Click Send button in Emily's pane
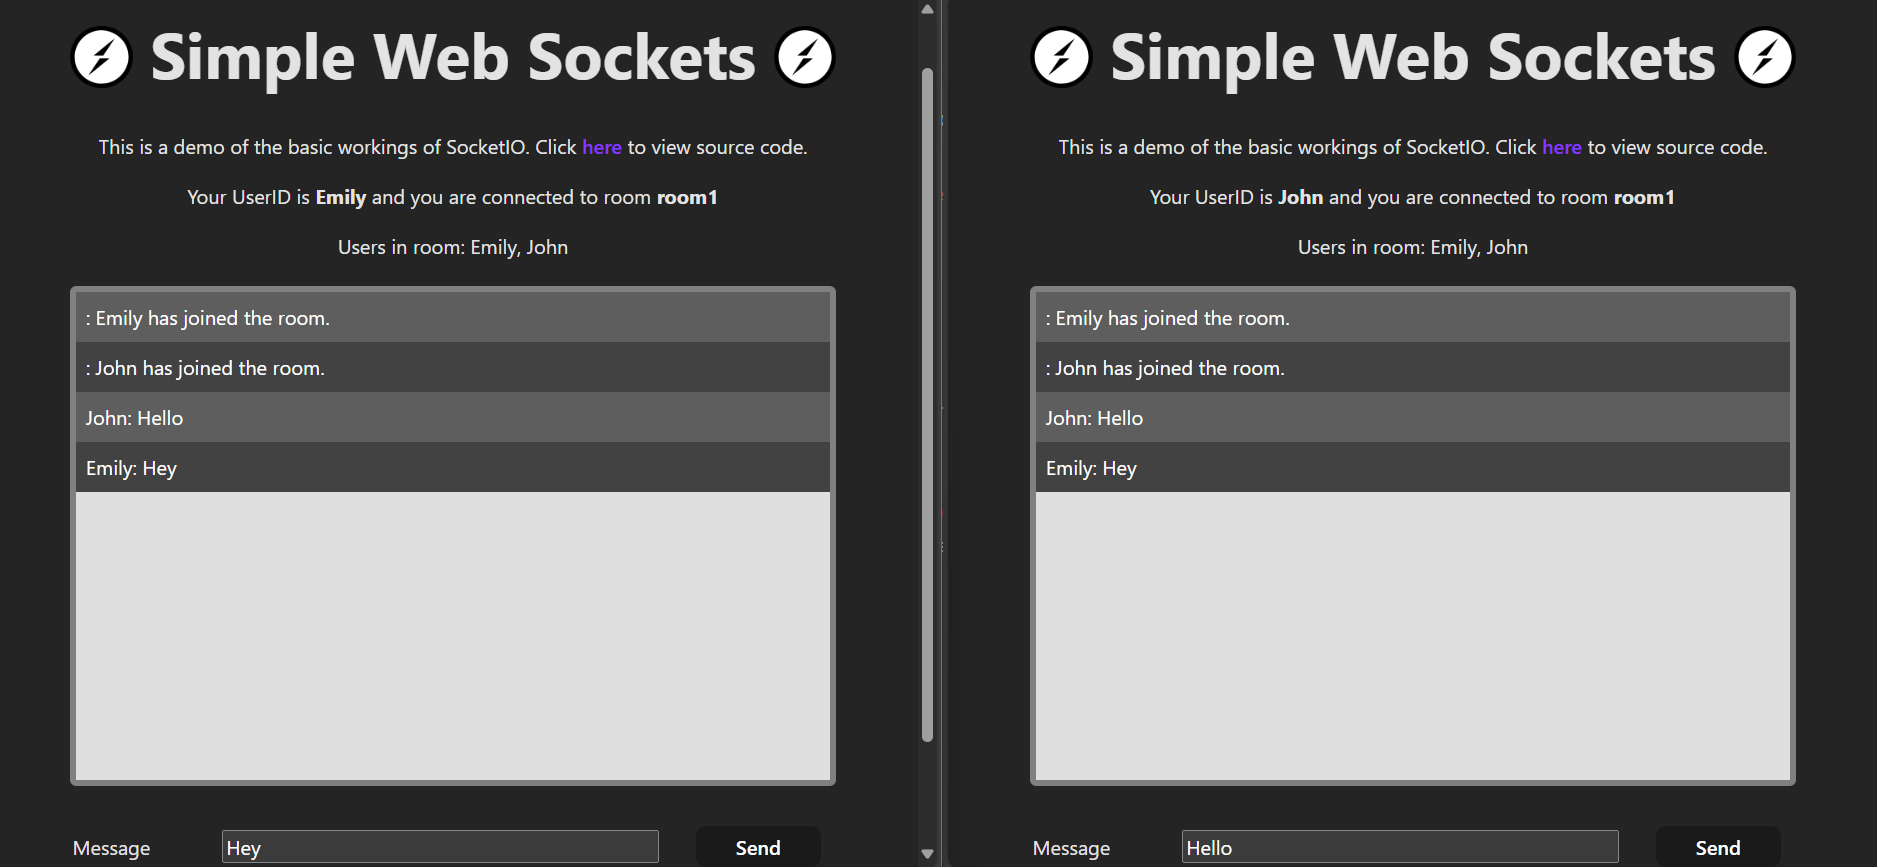This screenshot has width=1877, height=867. (758, 847)
